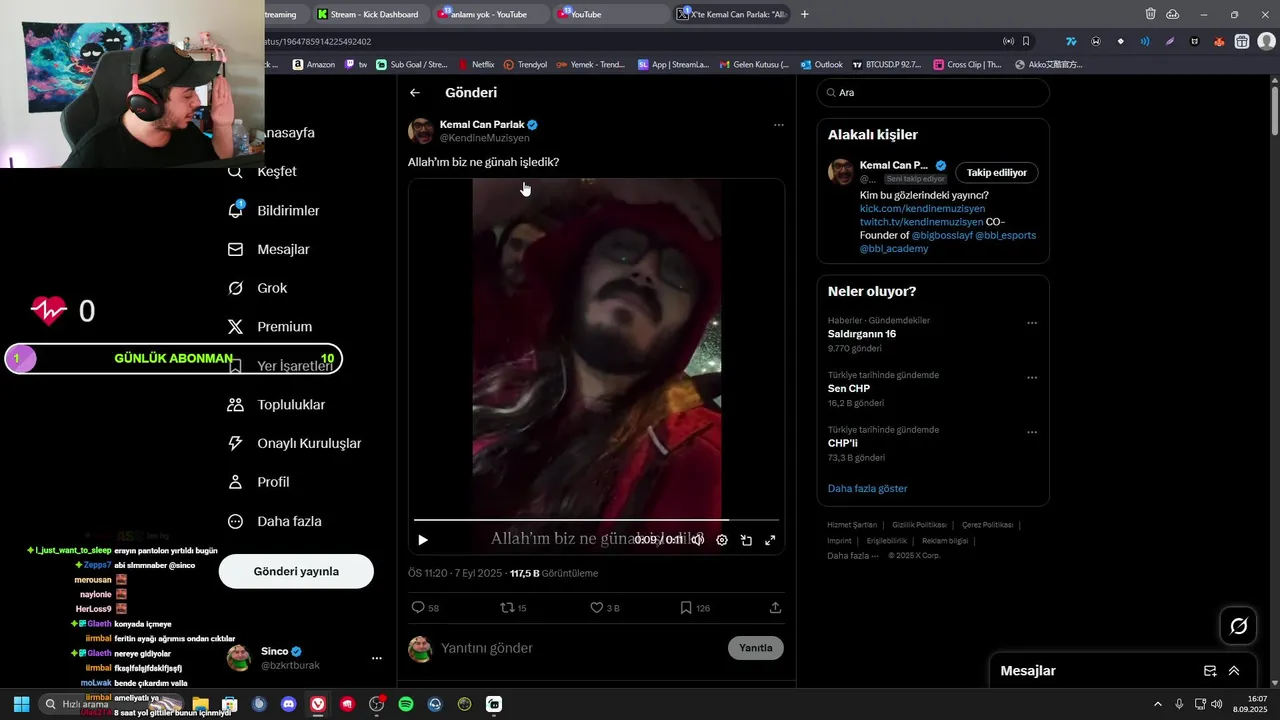The image size is (1280, 720).
Task: Focus the Ara search field
Action: coord(933,92)
